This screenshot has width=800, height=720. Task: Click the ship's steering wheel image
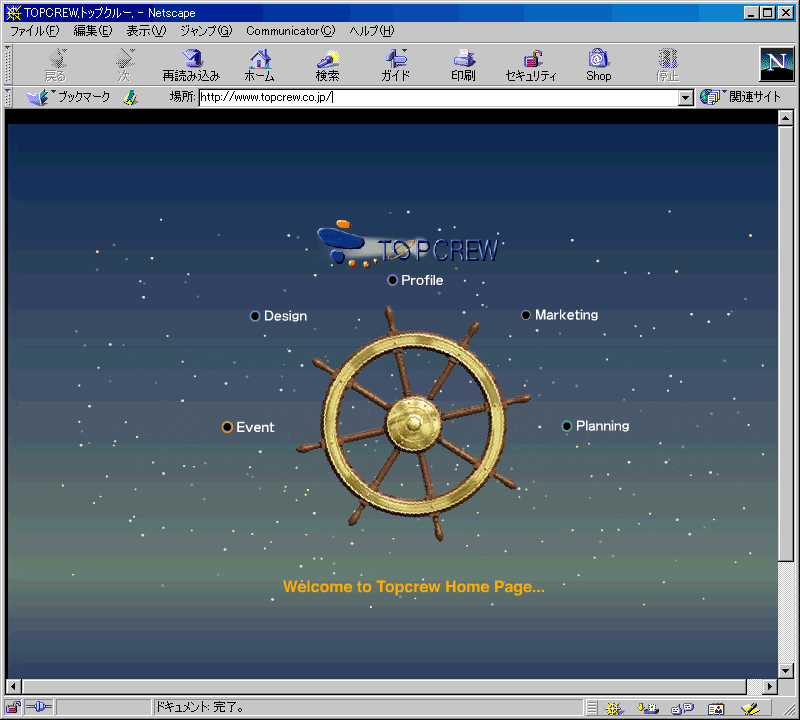pyautogui.click(x=414, y=424)
